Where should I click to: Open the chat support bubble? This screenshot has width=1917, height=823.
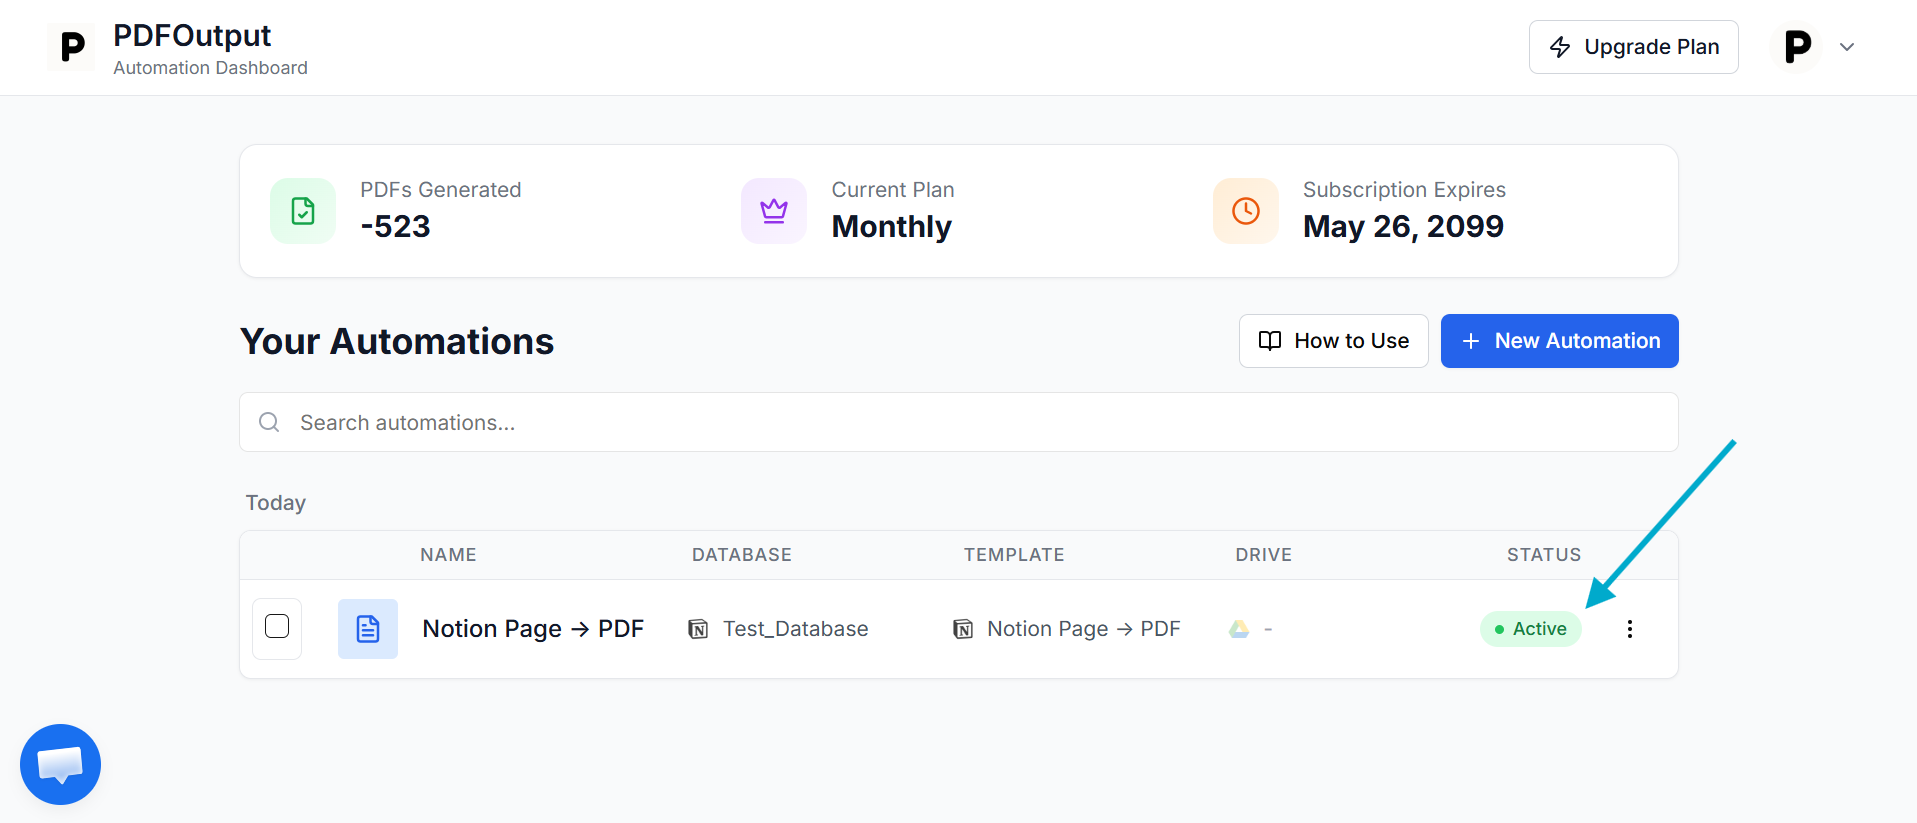click(x=60, y=764)
